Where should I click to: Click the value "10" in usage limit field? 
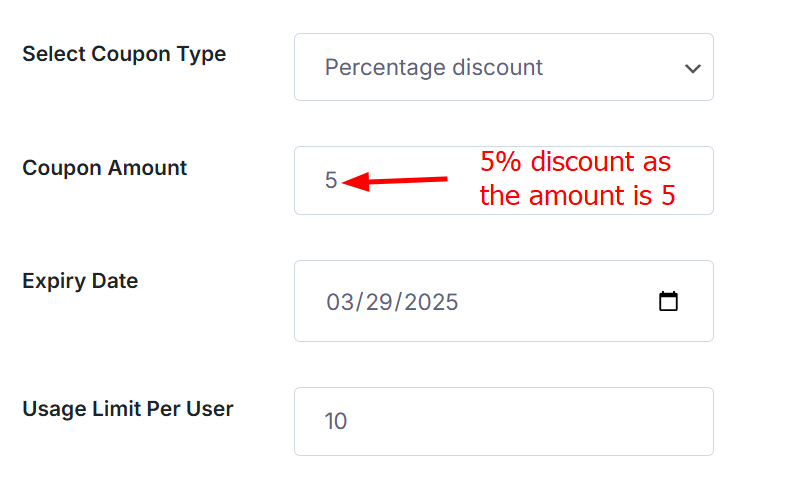(x=336, y=421)
